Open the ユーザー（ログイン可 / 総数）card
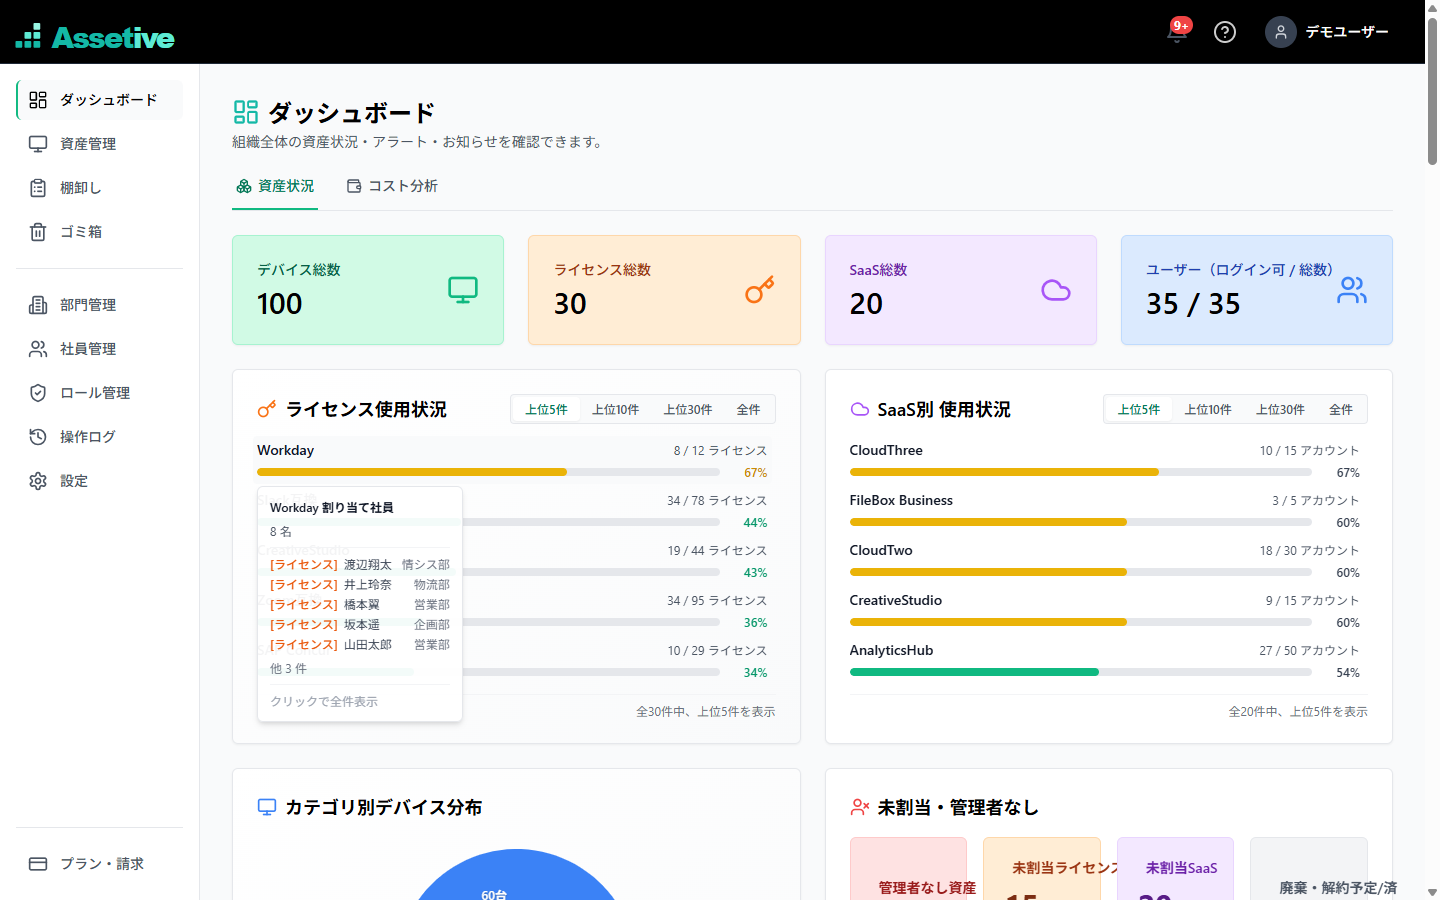The image size is (1440, 900). pyautogui.click(x=1257, y=290)
